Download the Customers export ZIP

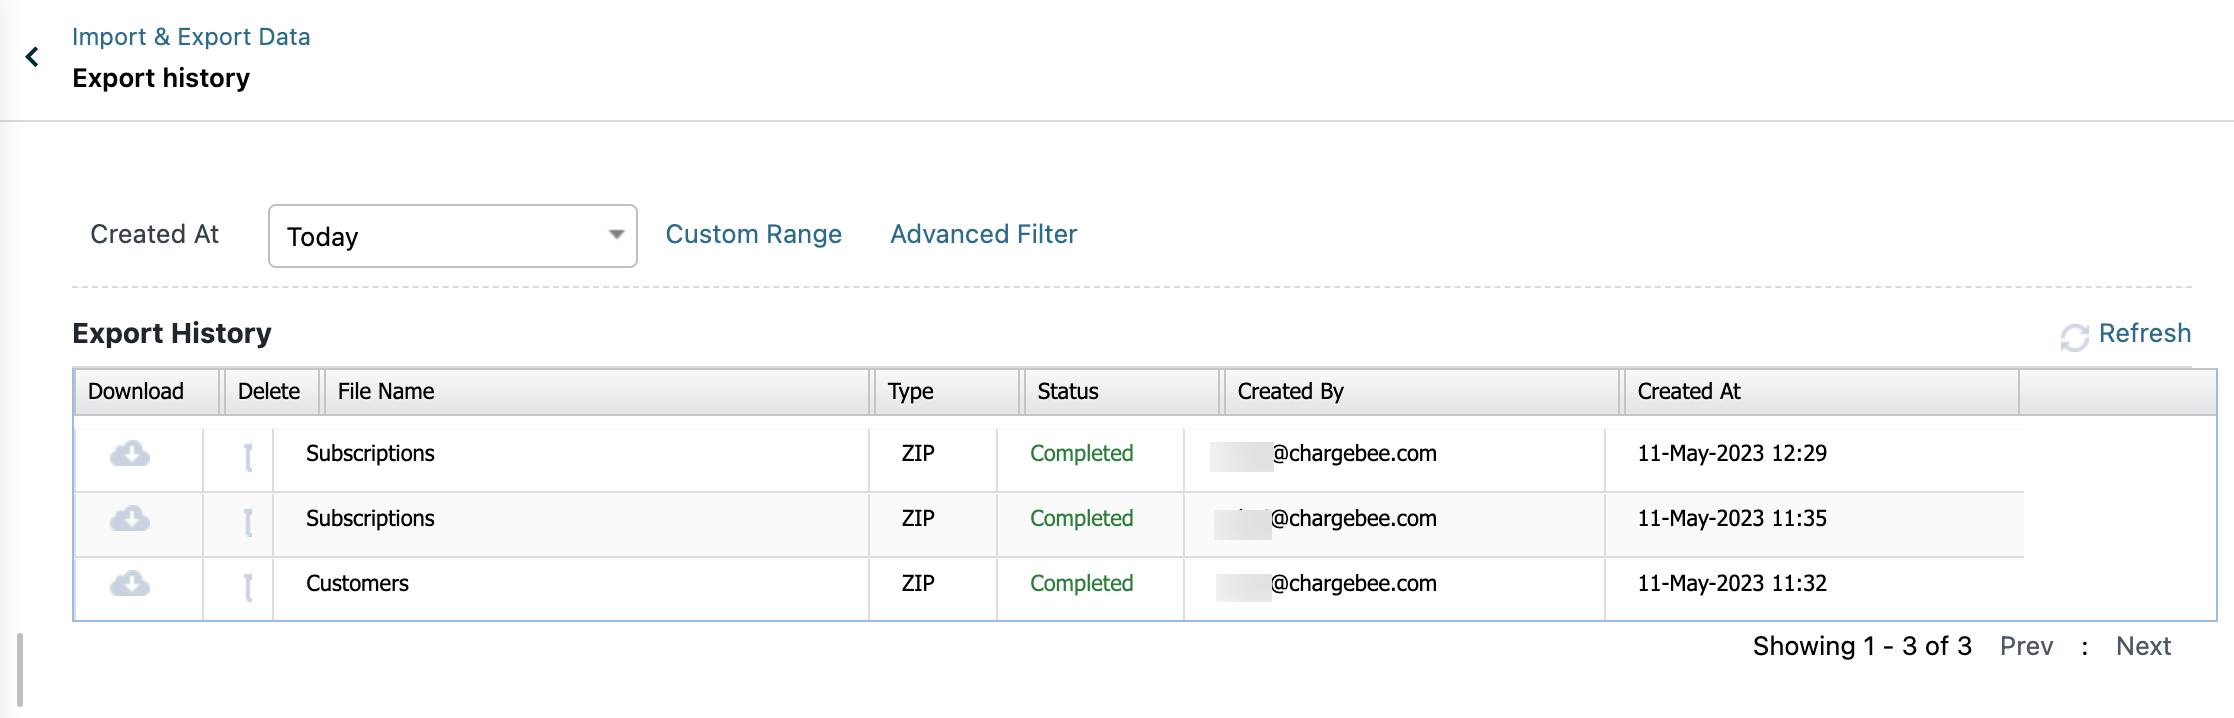tap(130, 584)
